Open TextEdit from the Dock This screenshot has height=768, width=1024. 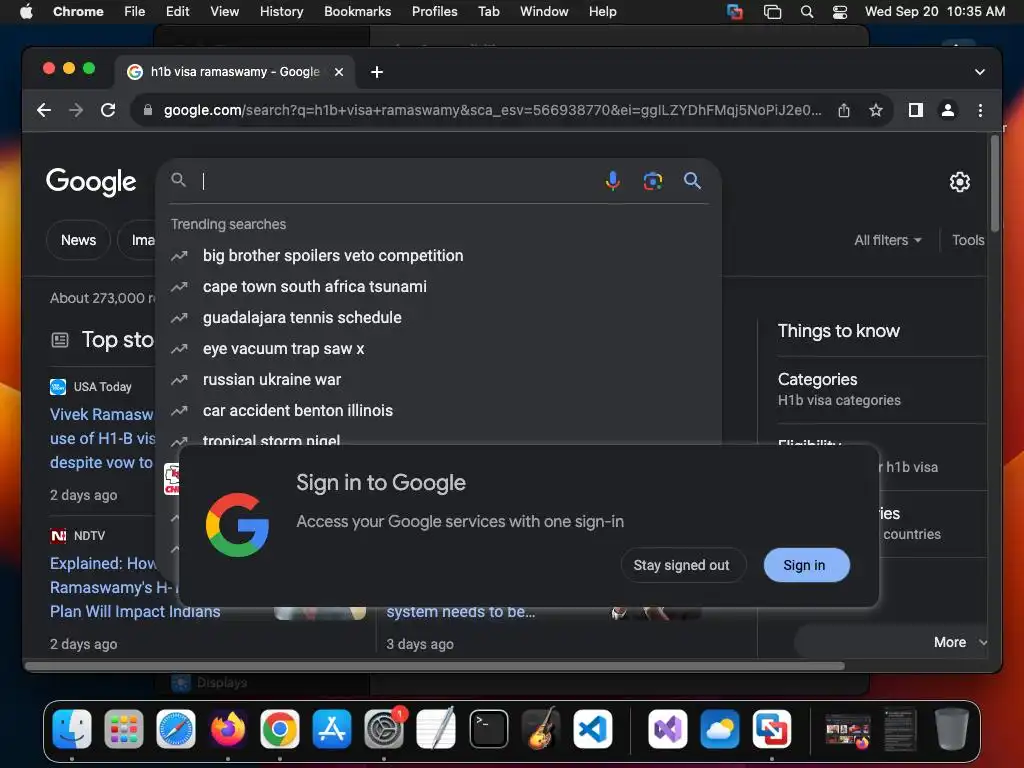pos(436,729)
